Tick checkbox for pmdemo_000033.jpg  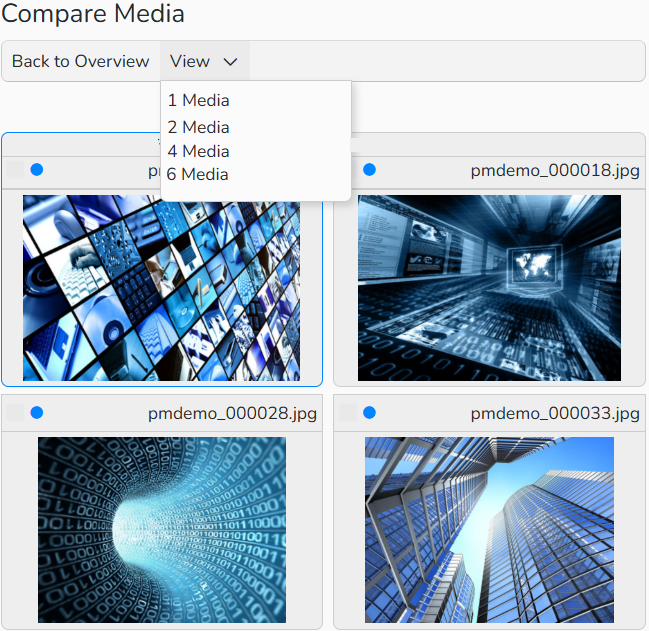pyautogui.click(x=348, y=413)
